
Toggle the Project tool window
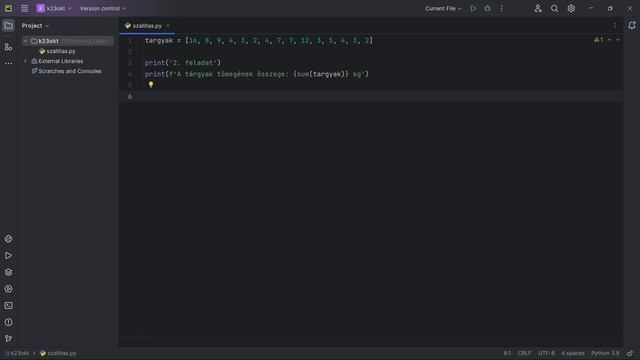point(8,25)
